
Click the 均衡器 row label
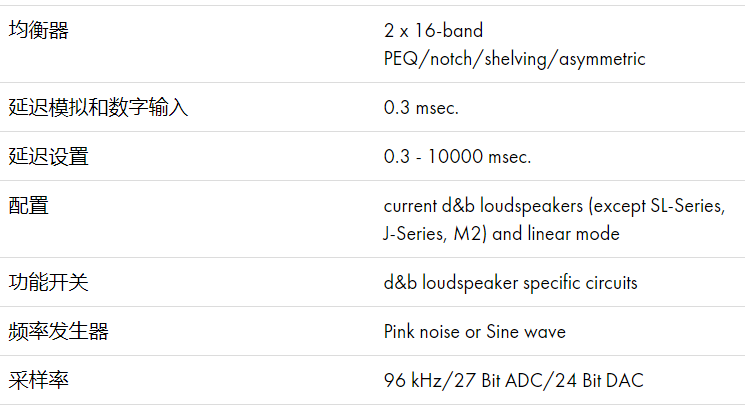pos(39,31)
